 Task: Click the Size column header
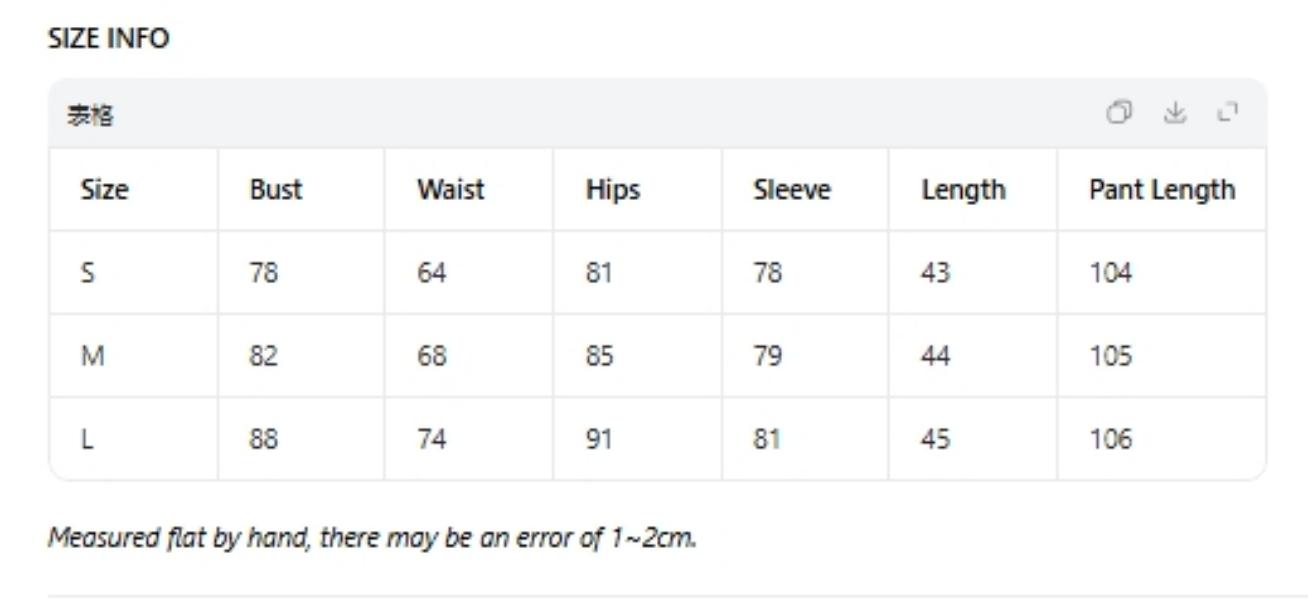click(104, 190)
